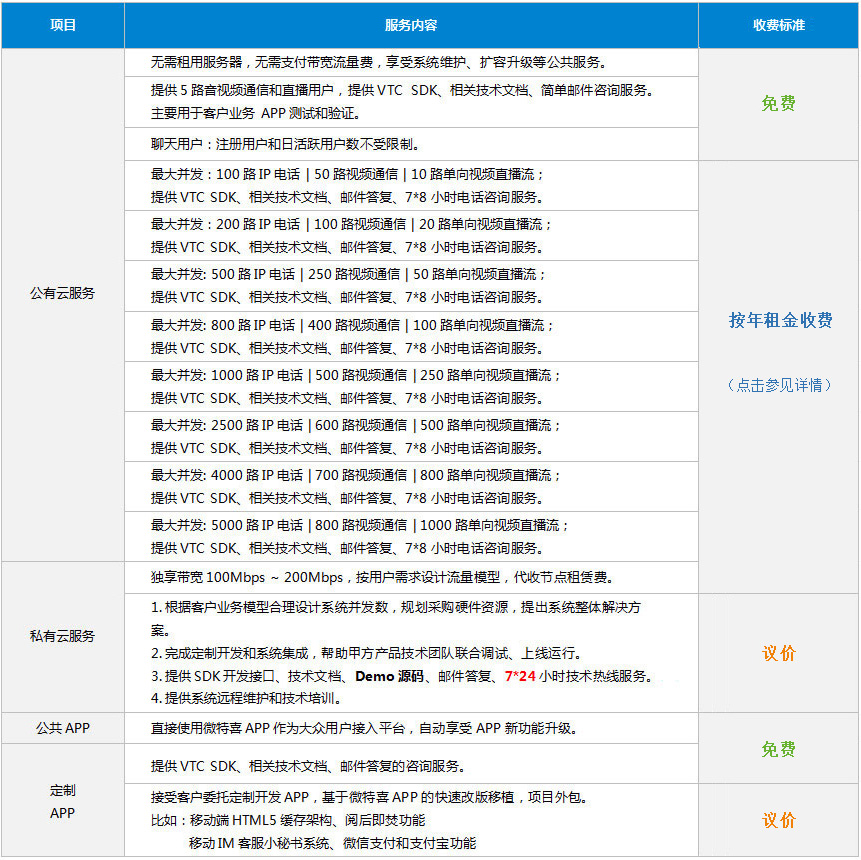
Task: Click the 公共 APP row label
Action: (x=63, y=728)
